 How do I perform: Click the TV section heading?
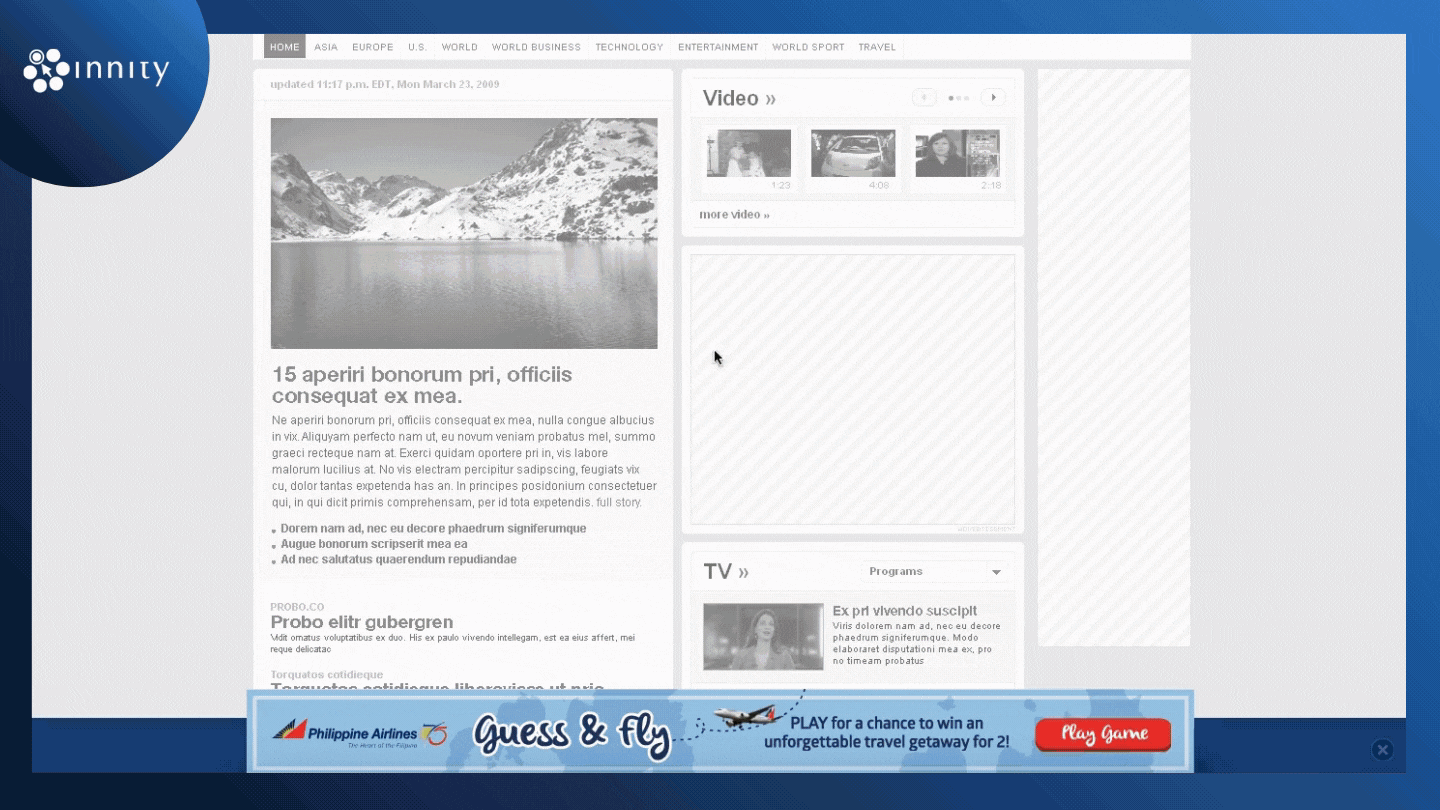pyautogui.click(x=726, y=572)
